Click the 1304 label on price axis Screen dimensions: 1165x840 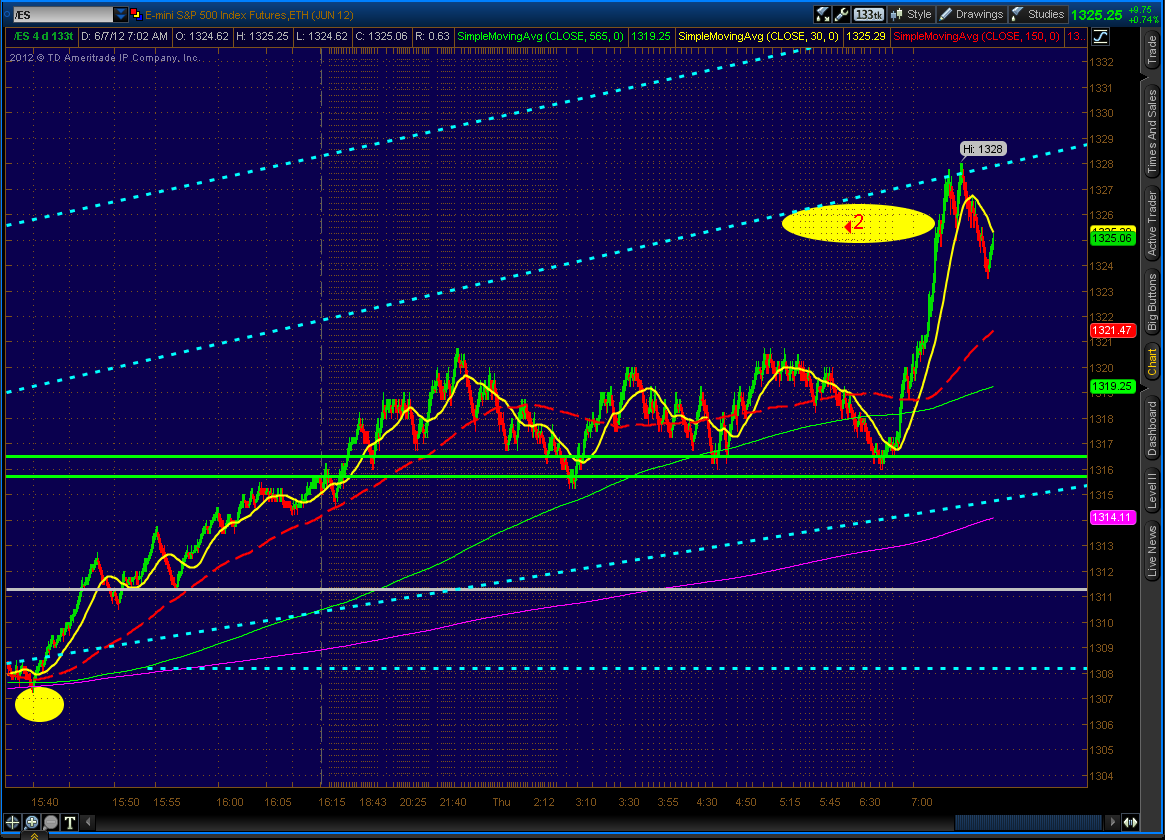click(x=1101, y=776)
